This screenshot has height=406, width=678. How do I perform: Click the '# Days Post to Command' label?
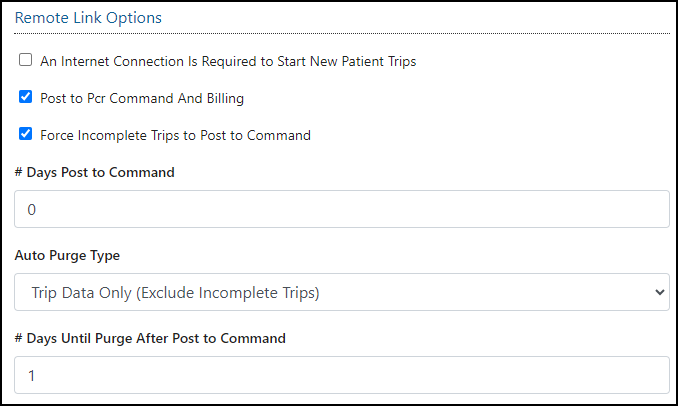[95, 172]
